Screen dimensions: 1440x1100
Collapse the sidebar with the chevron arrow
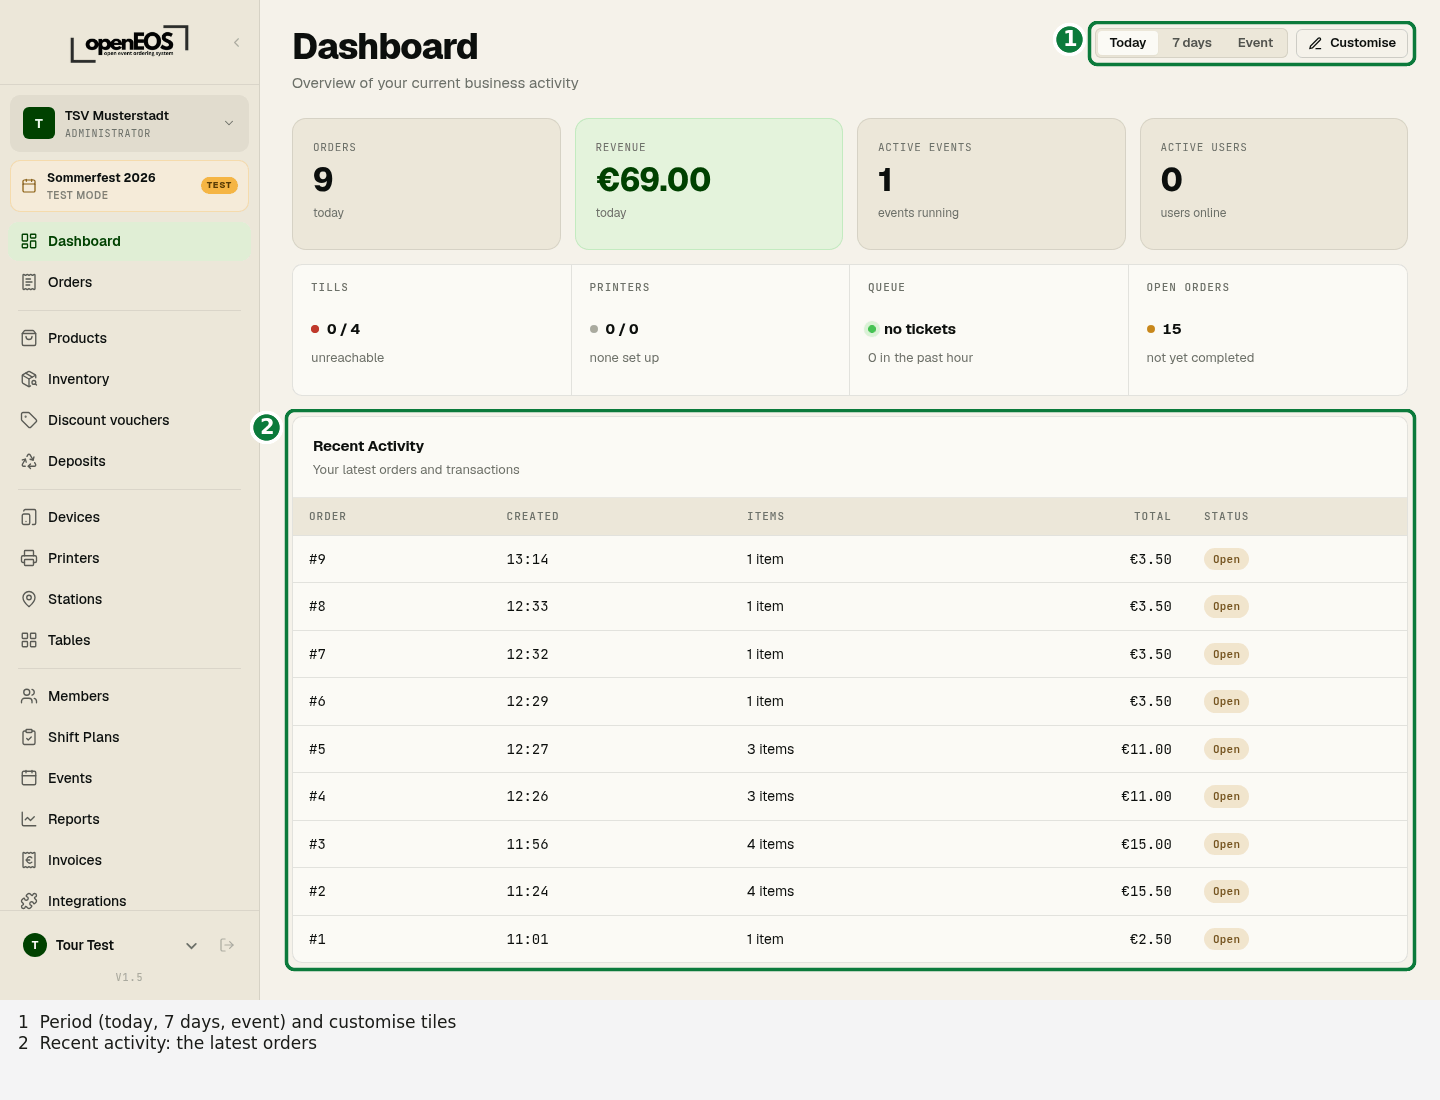tap(237, 42)
